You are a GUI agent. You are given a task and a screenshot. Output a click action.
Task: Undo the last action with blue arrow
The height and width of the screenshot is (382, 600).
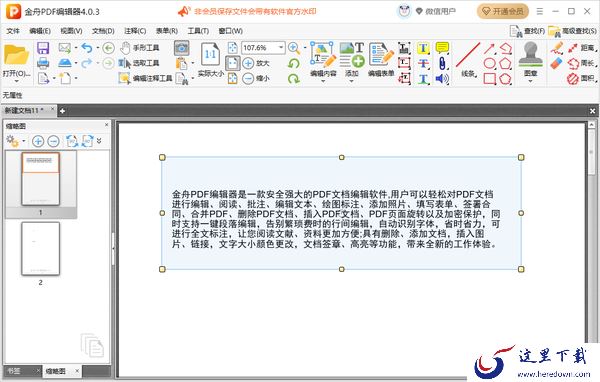tap(87, 48)
